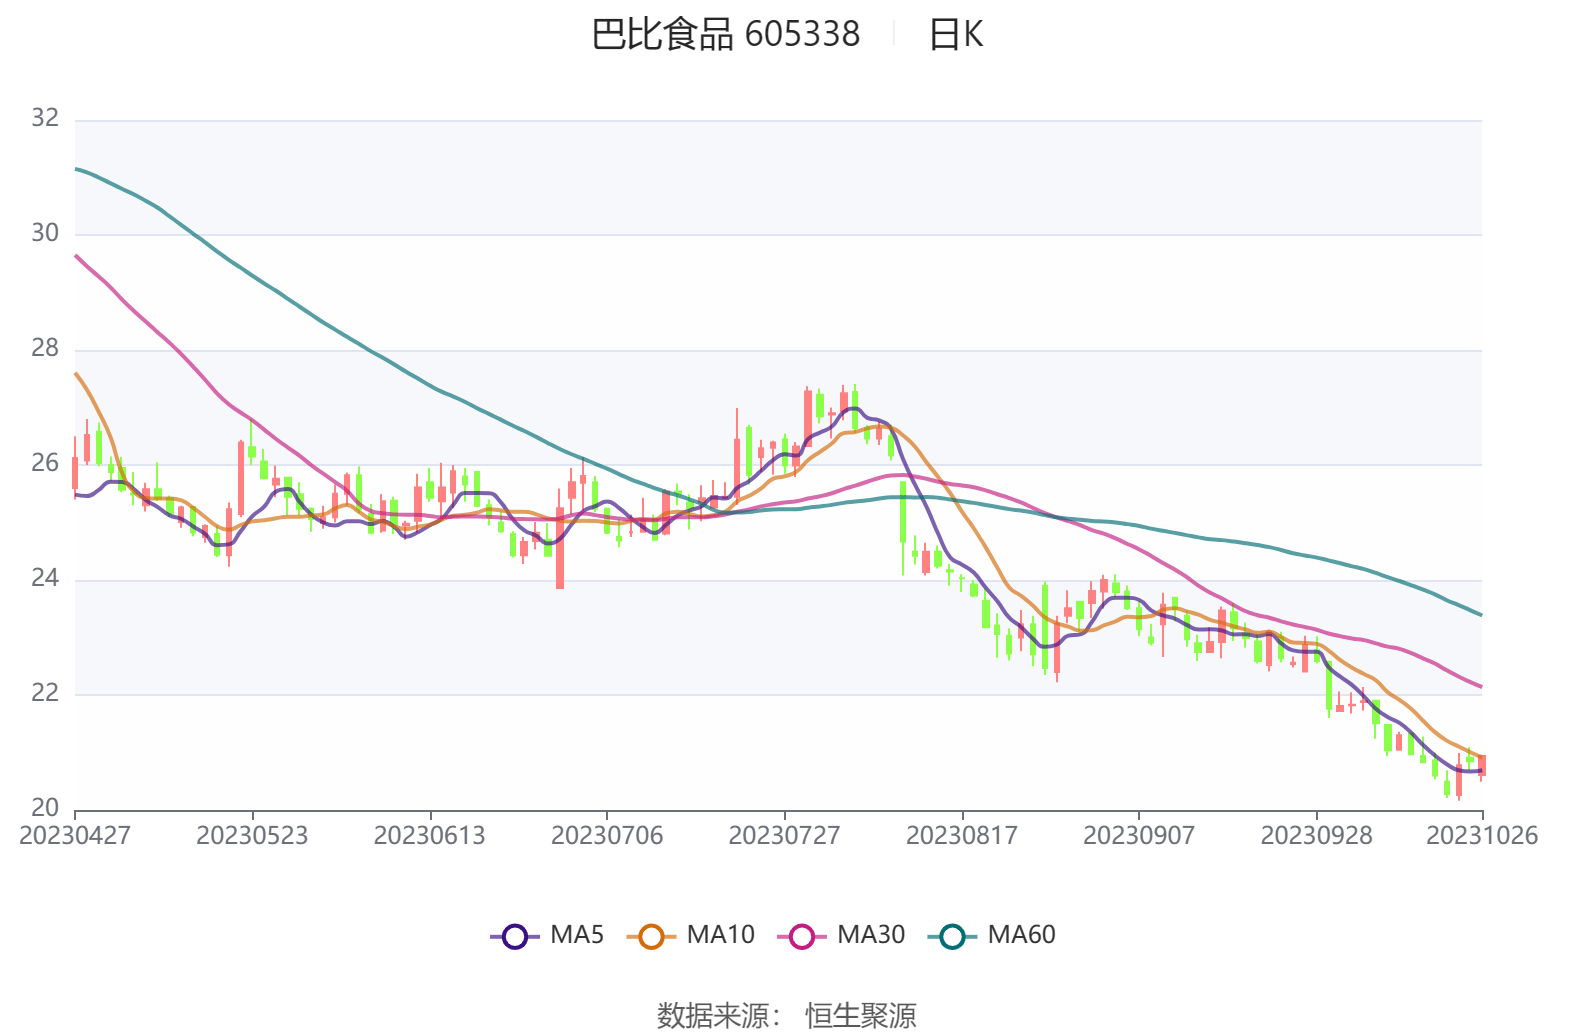Select the 日K label in the title
Image resolution: width=1574 pixels, height=1034 pixels.
tap(956, 35)
